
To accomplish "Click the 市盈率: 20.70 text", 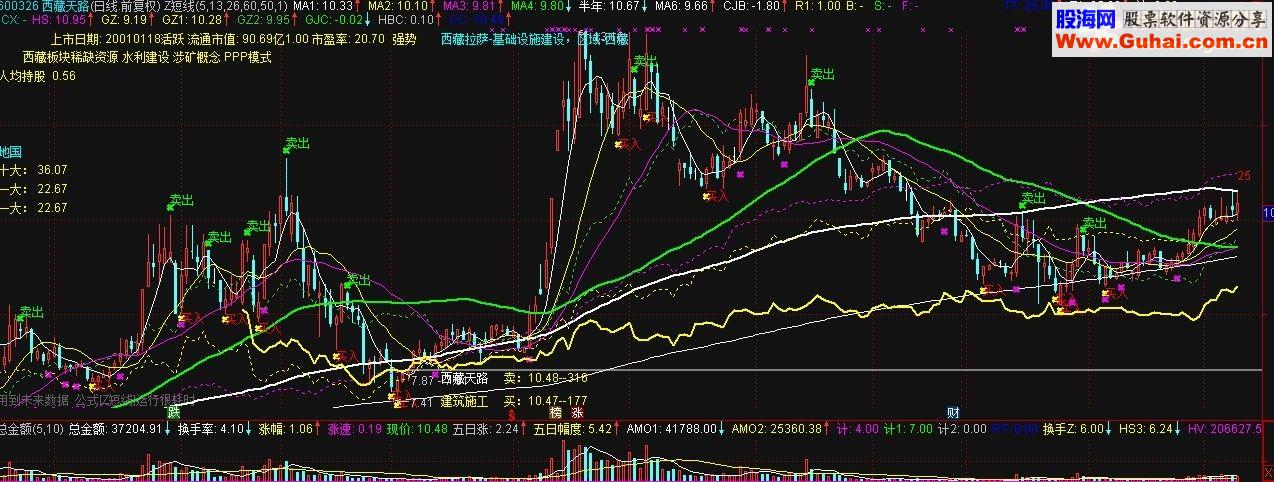I will pos(349,39).
